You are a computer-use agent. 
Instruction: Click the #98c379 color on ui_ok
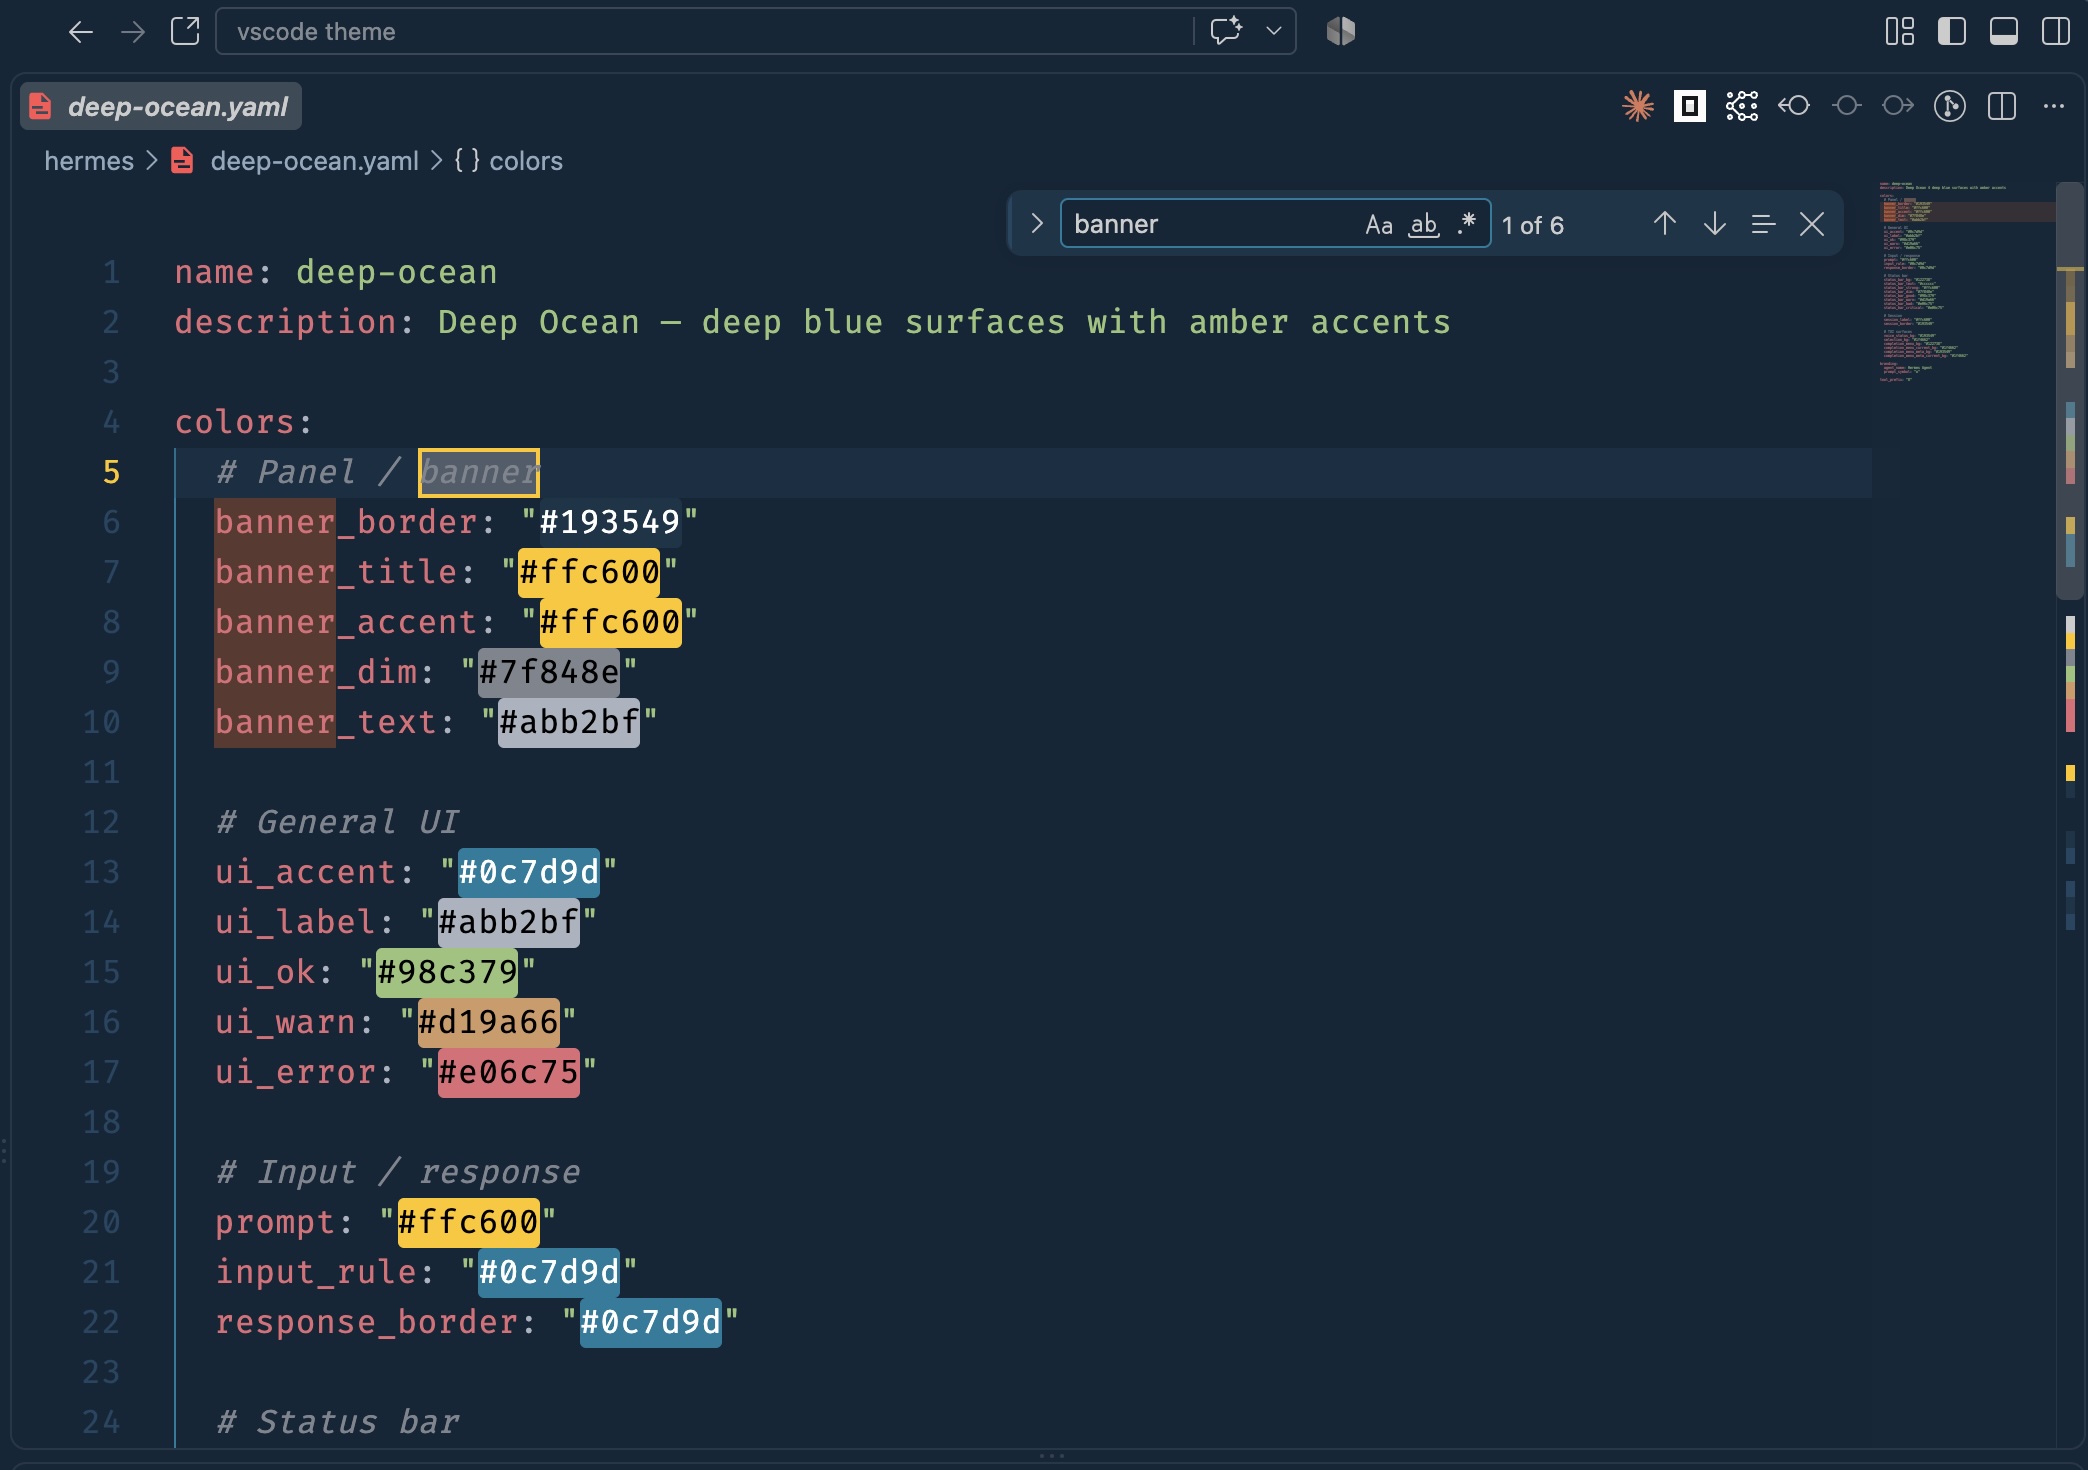pyautogui.click(x=447, y=972)
